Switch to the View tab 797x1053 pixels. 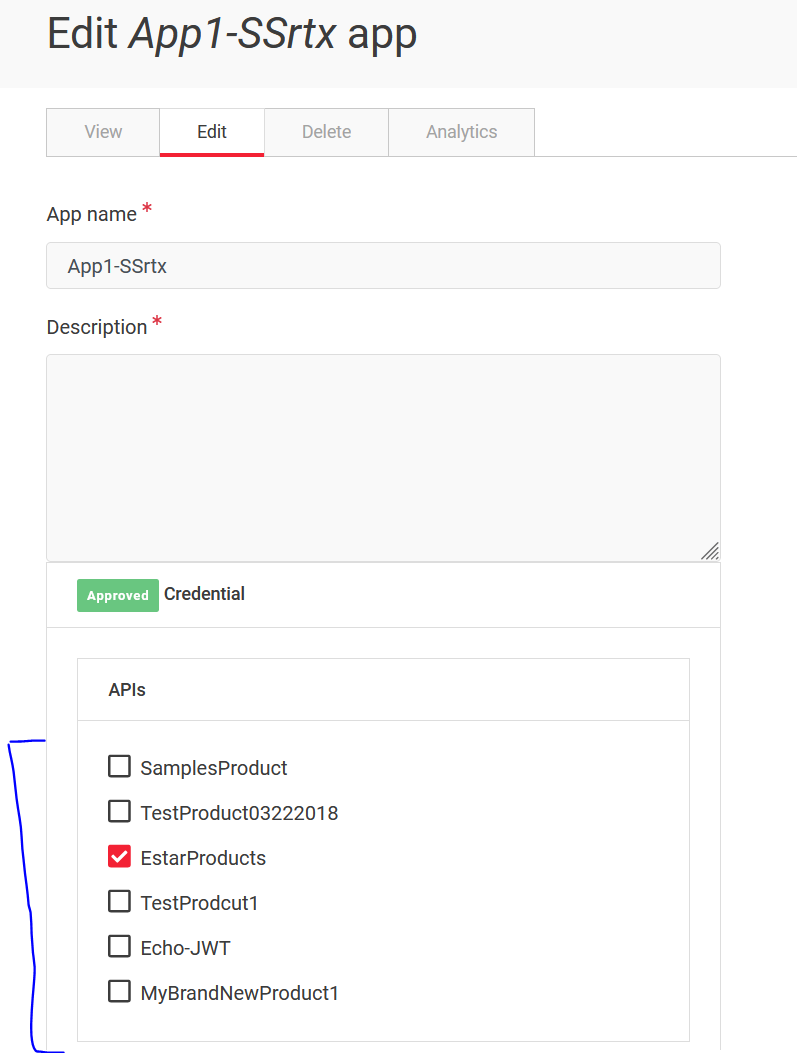point(102,131)
